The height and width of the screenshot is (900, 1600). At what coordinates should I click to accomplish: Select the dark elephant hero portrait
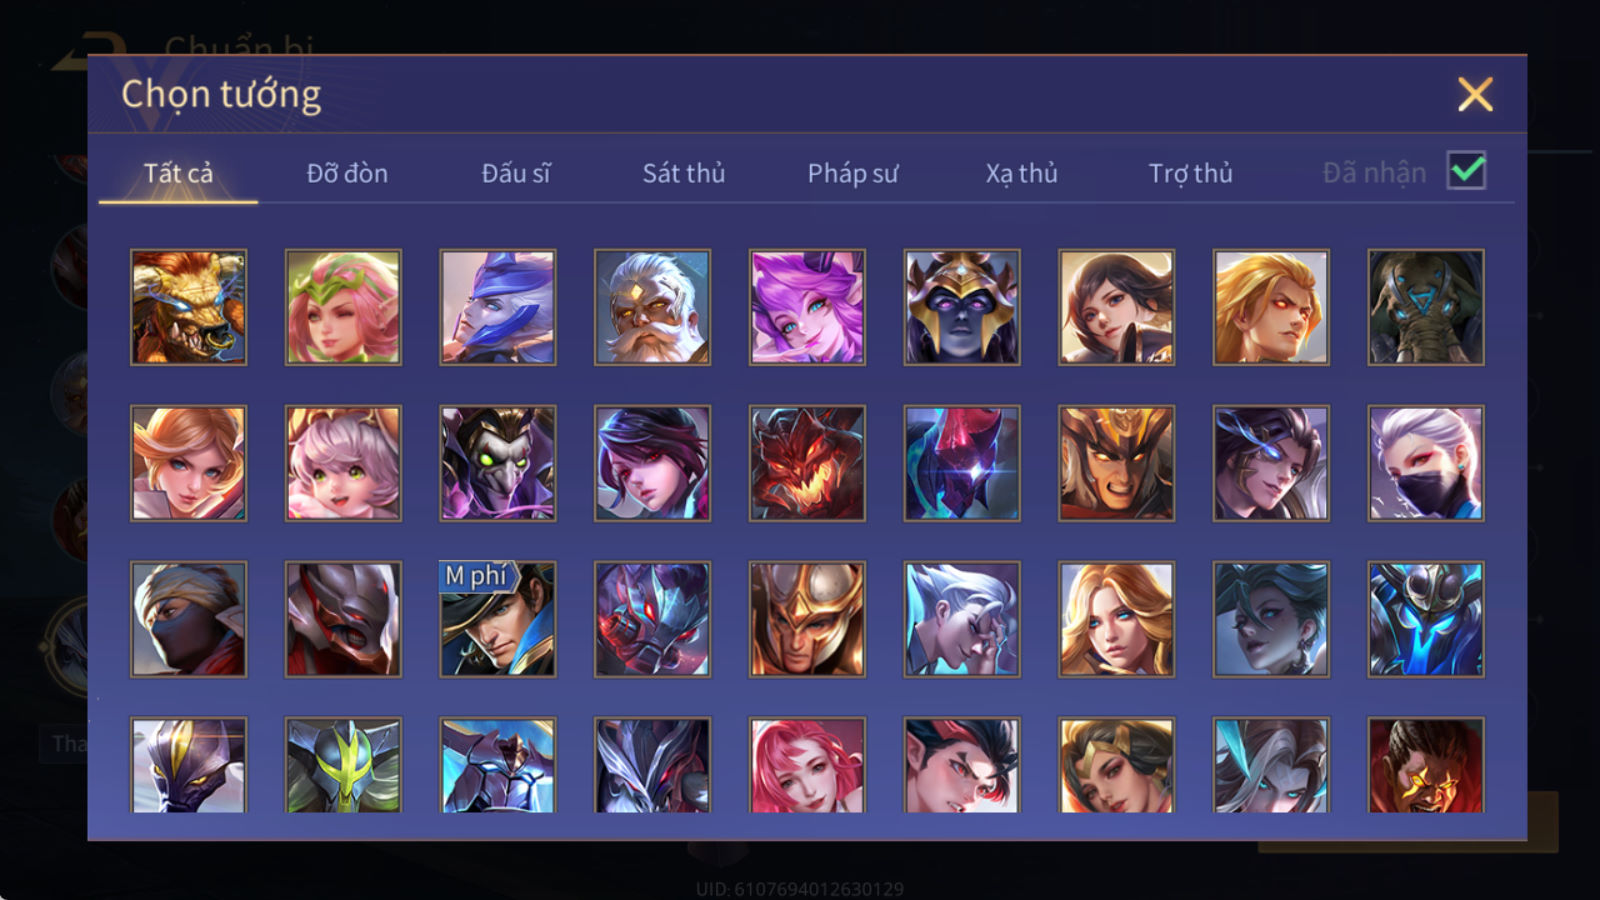[x=1426, y=307]
